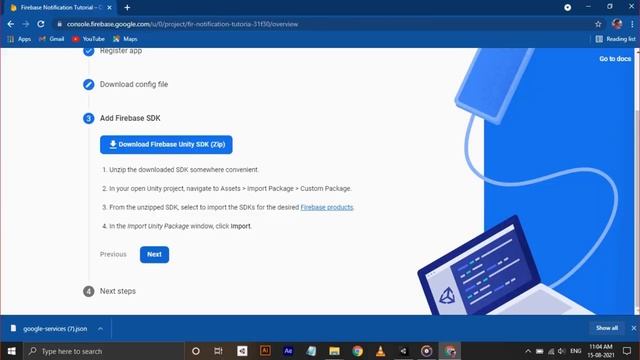Open Adobe After Effects from taskbar

point(288,351)
